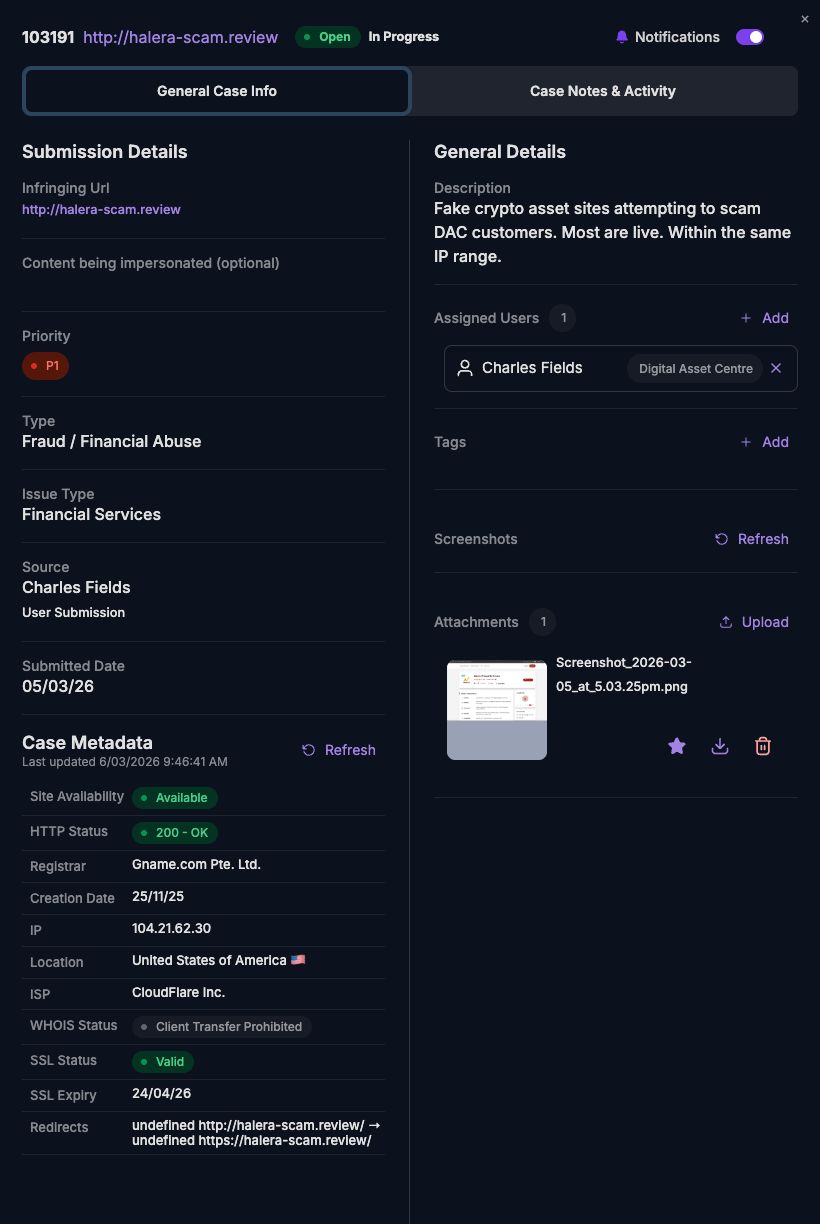
Task: Remove Charles Fields from assigned users
Action: click(x=776, y=368)
